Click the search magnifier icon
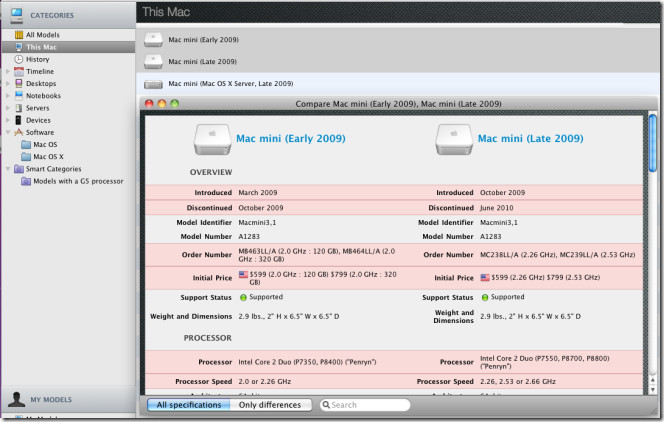Viewport: 664px width, 422px height. (326, 405)
